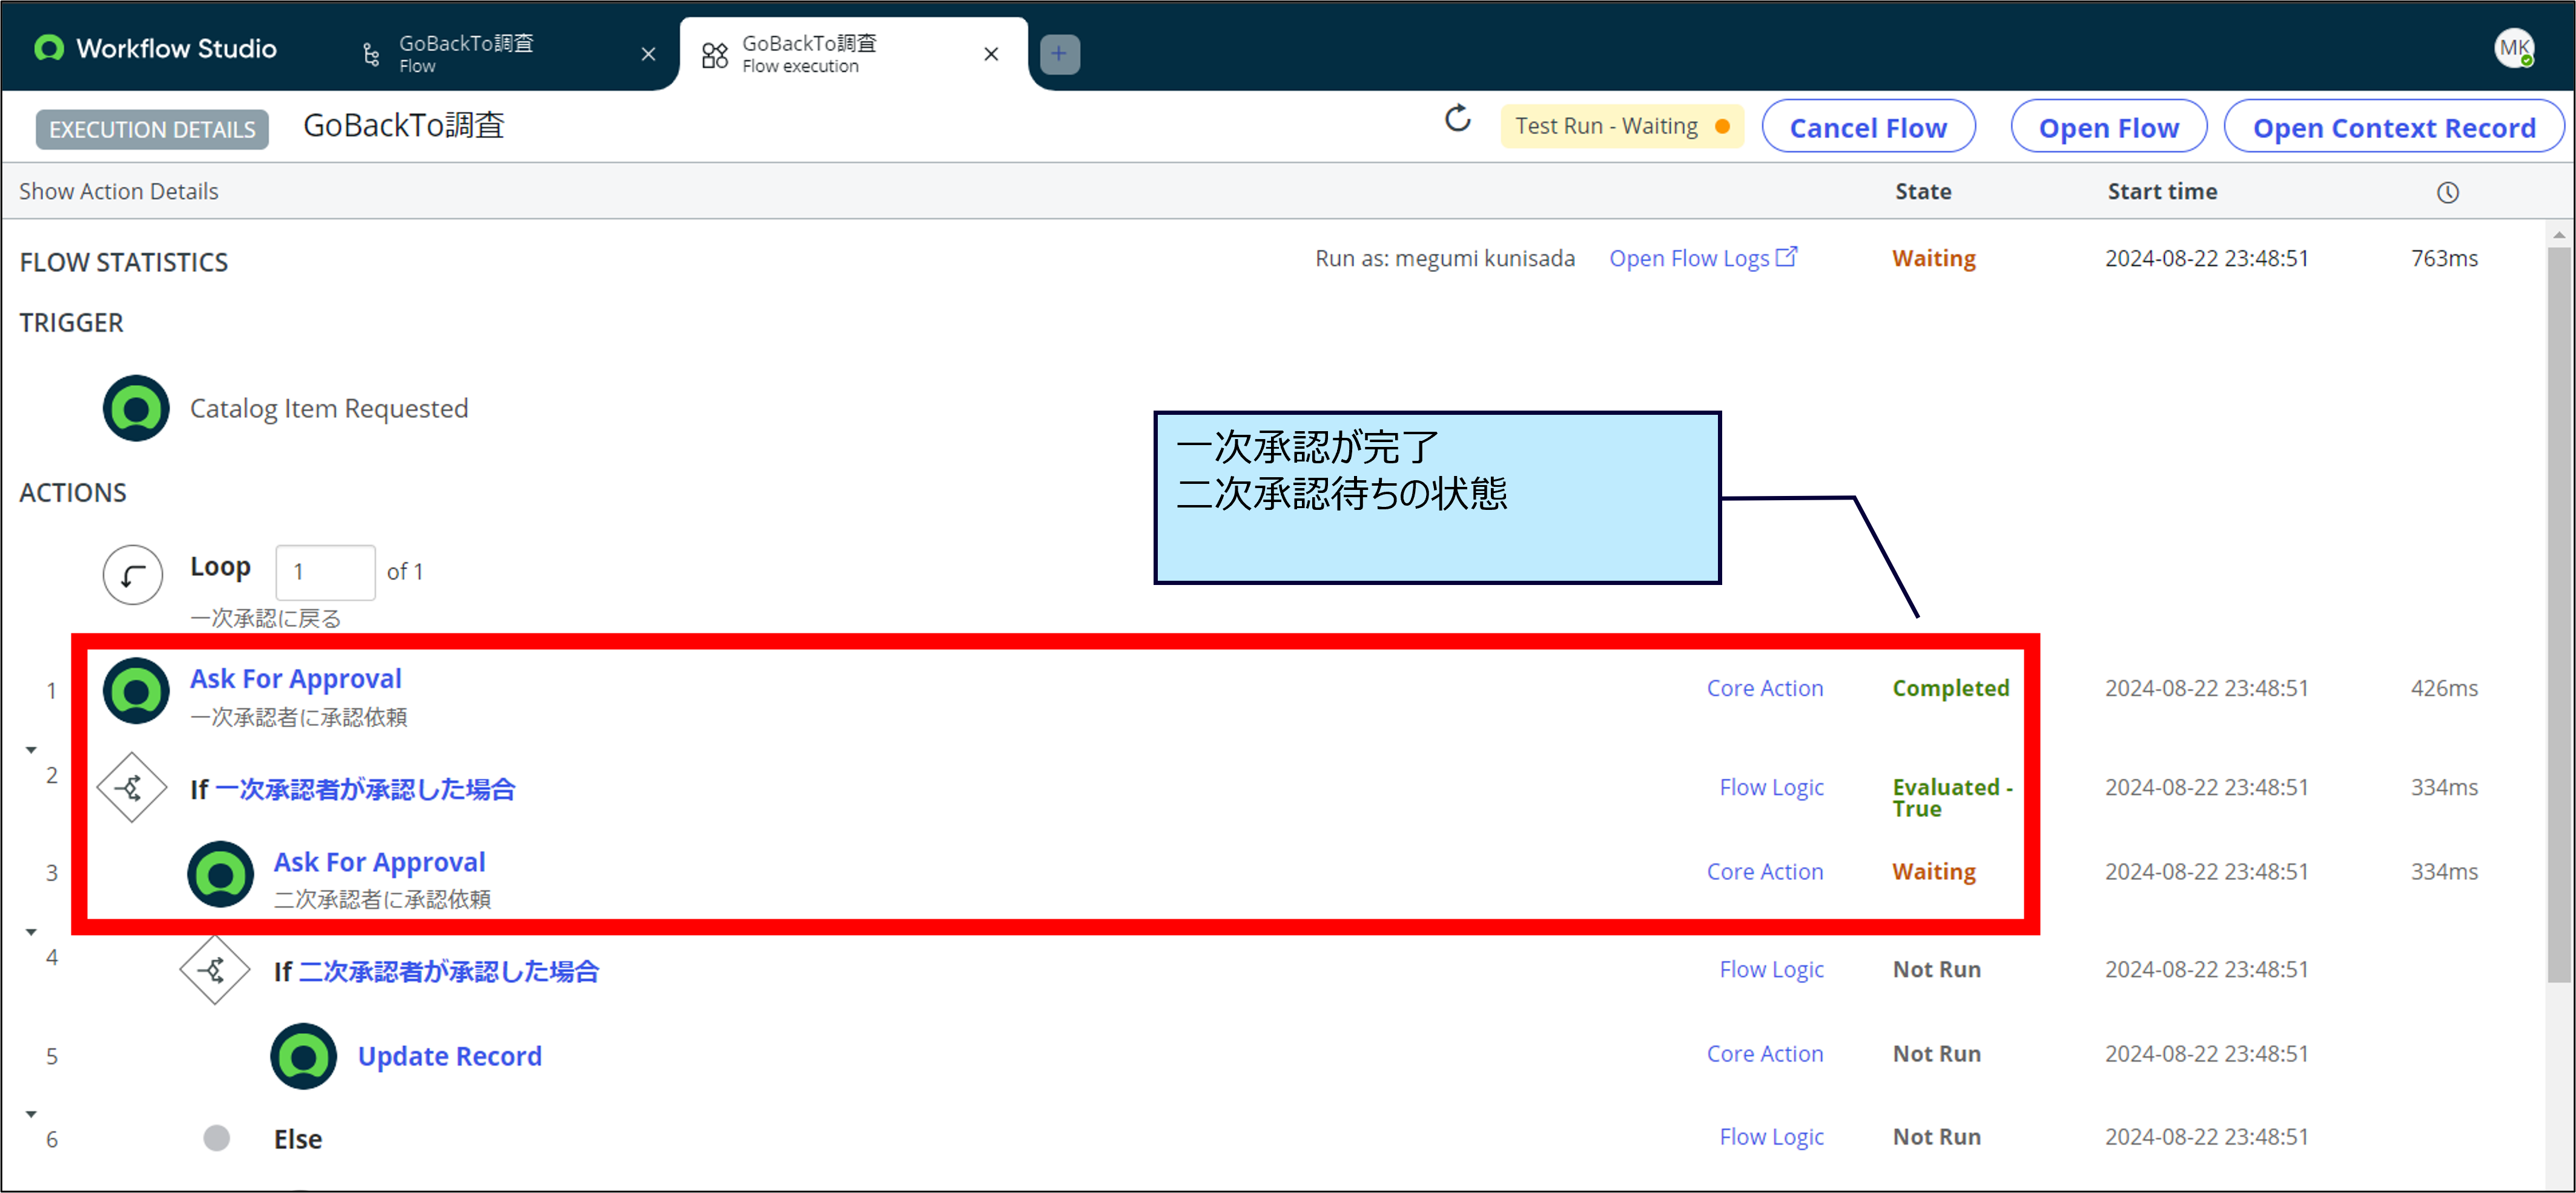Click the refresh execution icon
This screenshot has height=1193, width=2576.
1457,120
